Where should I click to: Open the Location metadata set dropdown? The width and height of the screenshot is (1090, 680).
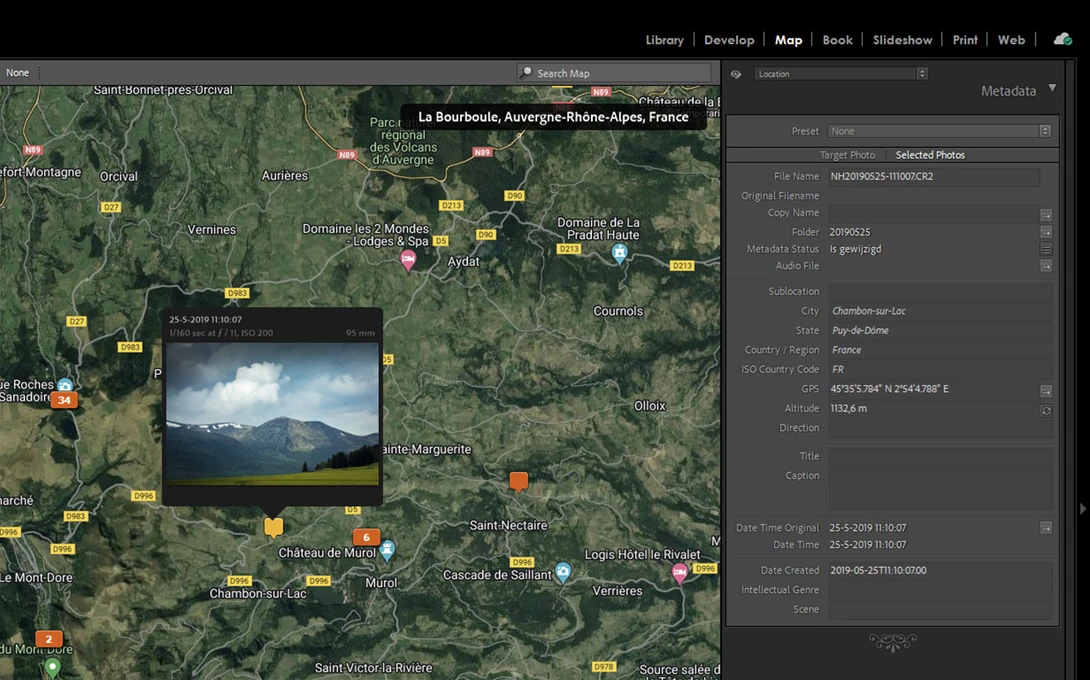coord(841,74)
